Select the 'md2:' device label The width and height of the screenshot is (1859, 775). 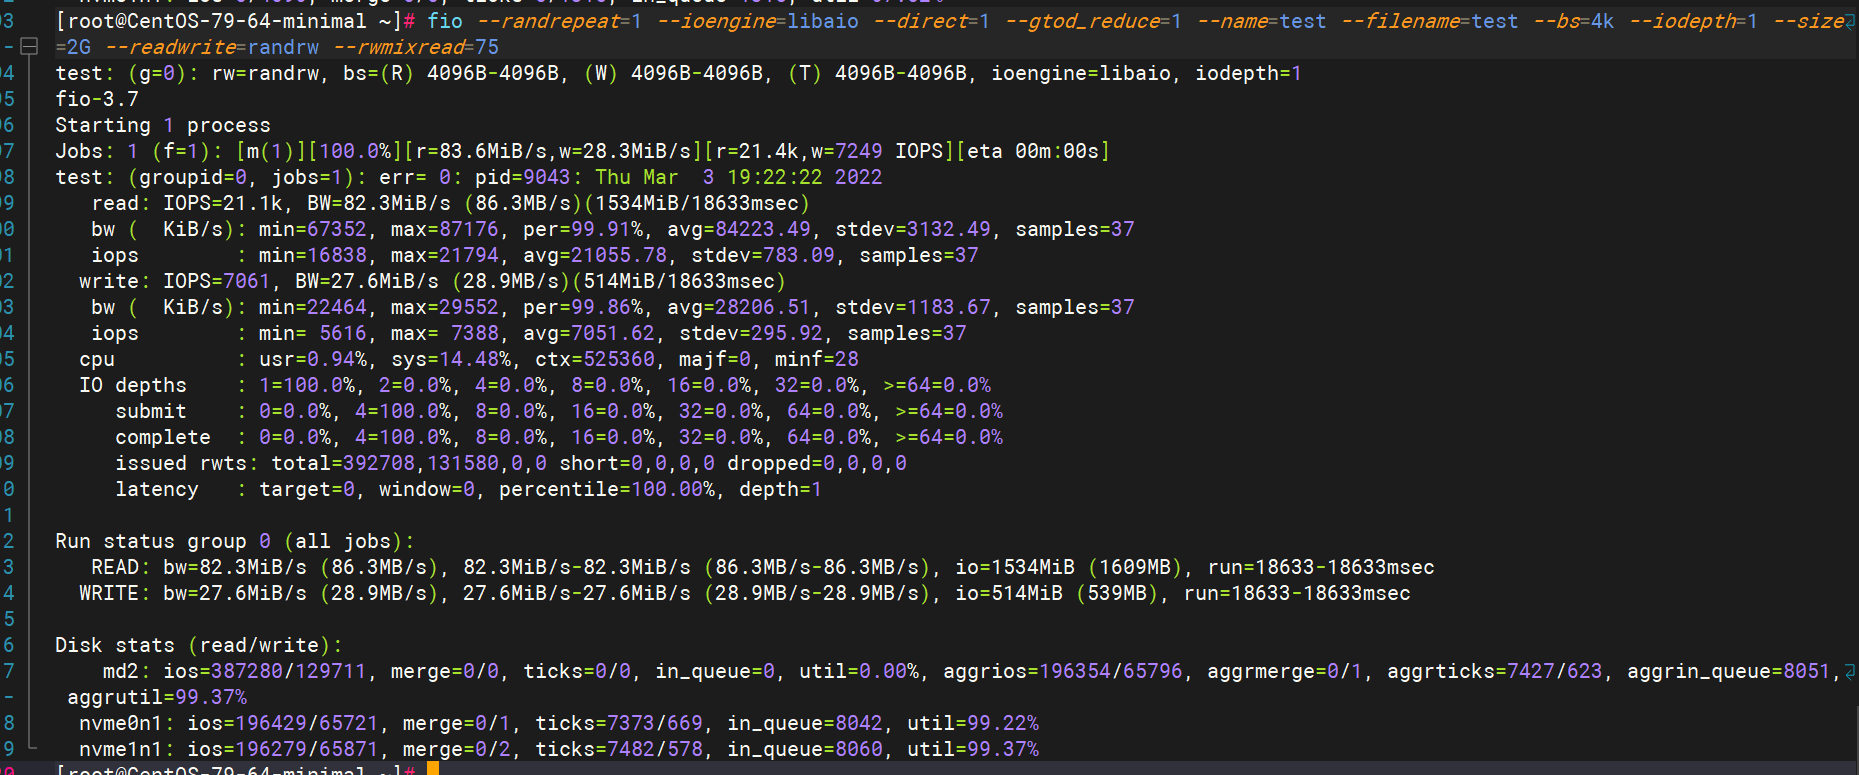tap(127, 671)
